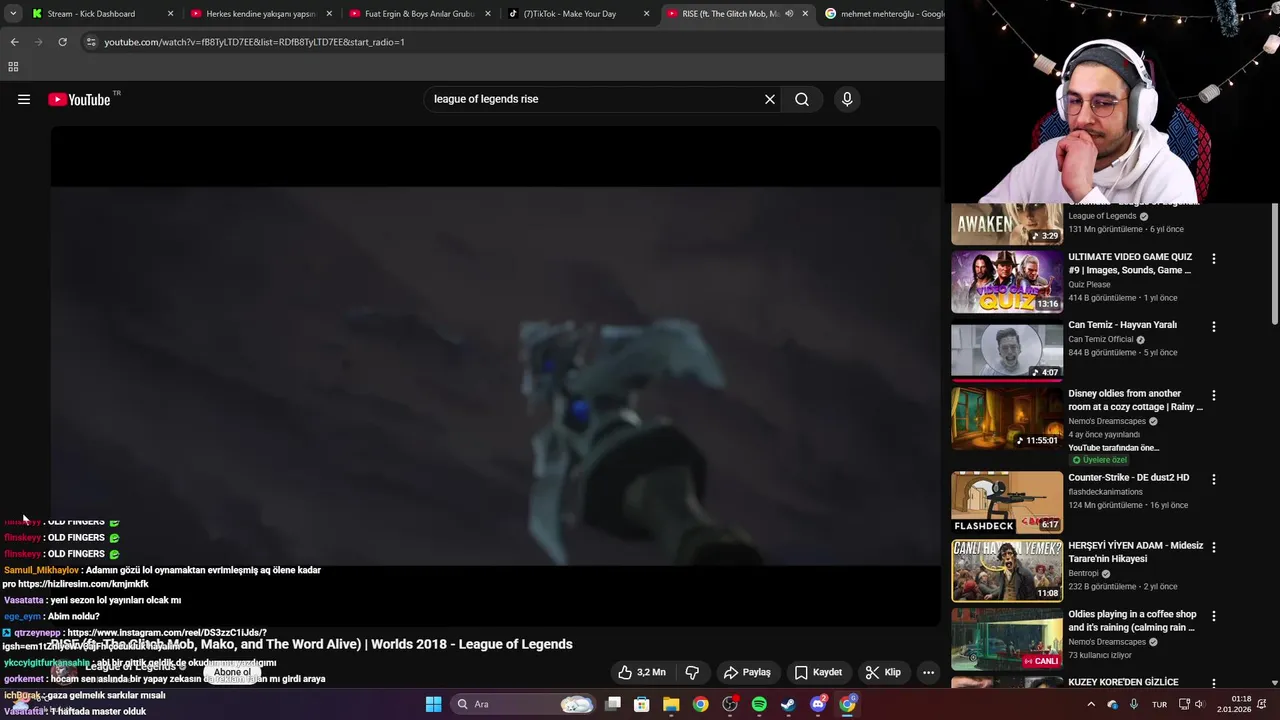Screen dimensions: 1280x720
Task: Open HERŞEYİ YİYEN ADAM video title
Action: coord(1135,552)
